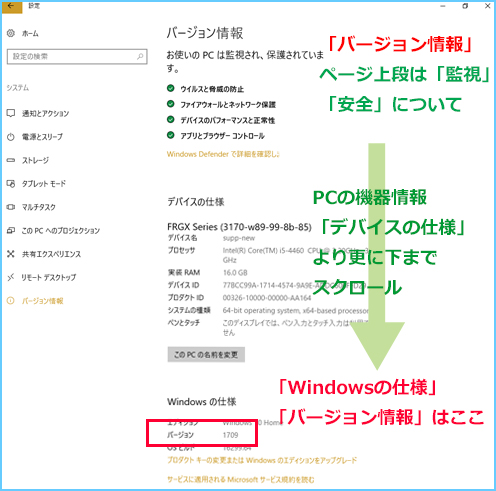Click ウイルスと脅威の防止 status text
496x491 pixels.
tap(212, 89)
